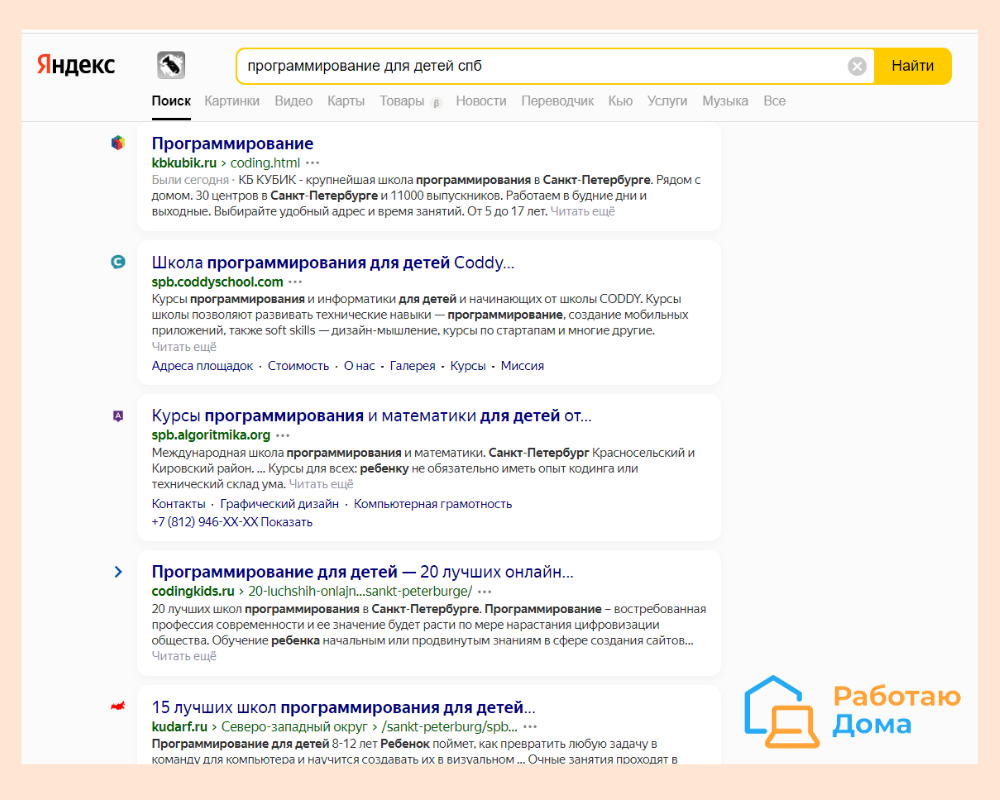This screenshot has height=800, width=1000.
Task: Open the Адреса площадок sitelink
Action: [202, 366]
